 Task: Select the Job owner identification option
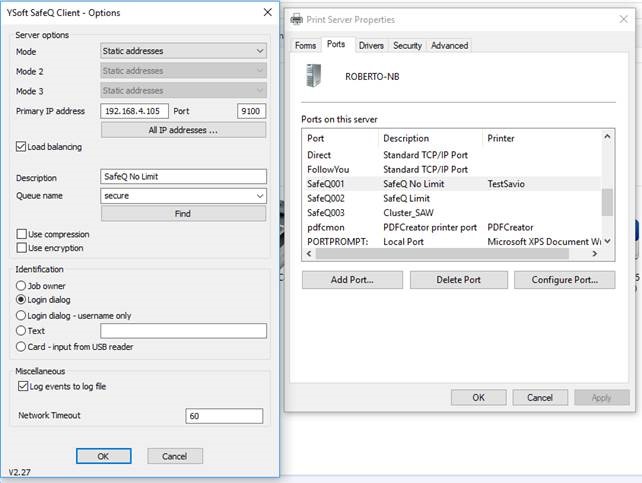[20, 285]
